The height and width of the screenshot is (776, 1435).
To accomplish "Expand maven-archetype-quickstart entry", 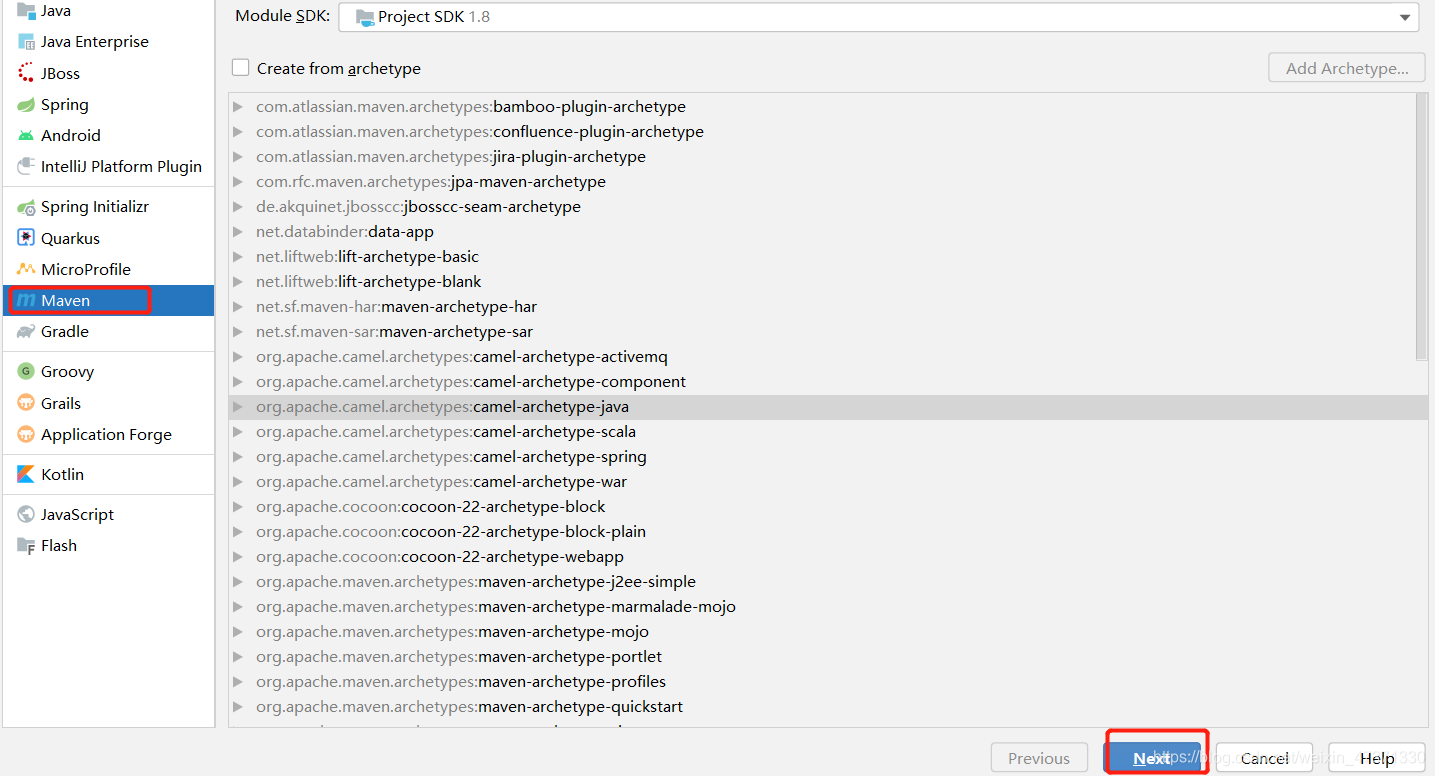I will click(x=238, y=707).
